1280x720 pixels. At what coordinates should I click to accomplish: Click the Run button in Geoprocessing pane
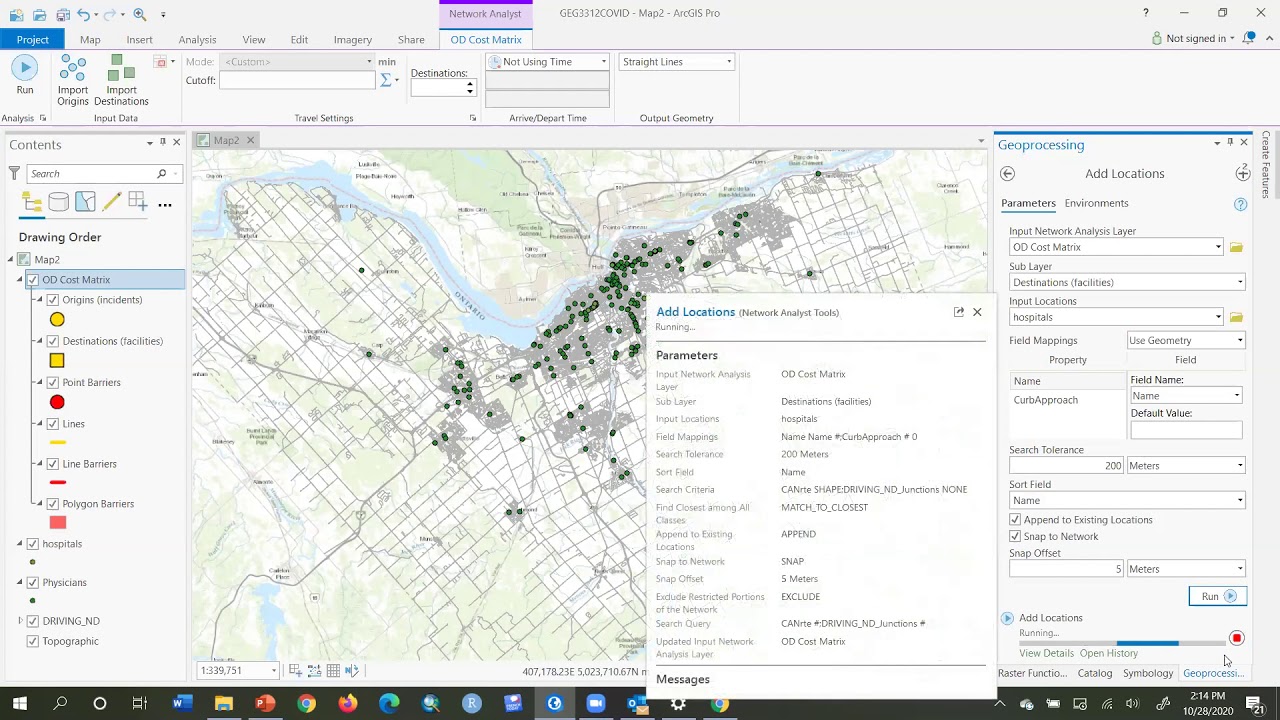pos(1217,597)
